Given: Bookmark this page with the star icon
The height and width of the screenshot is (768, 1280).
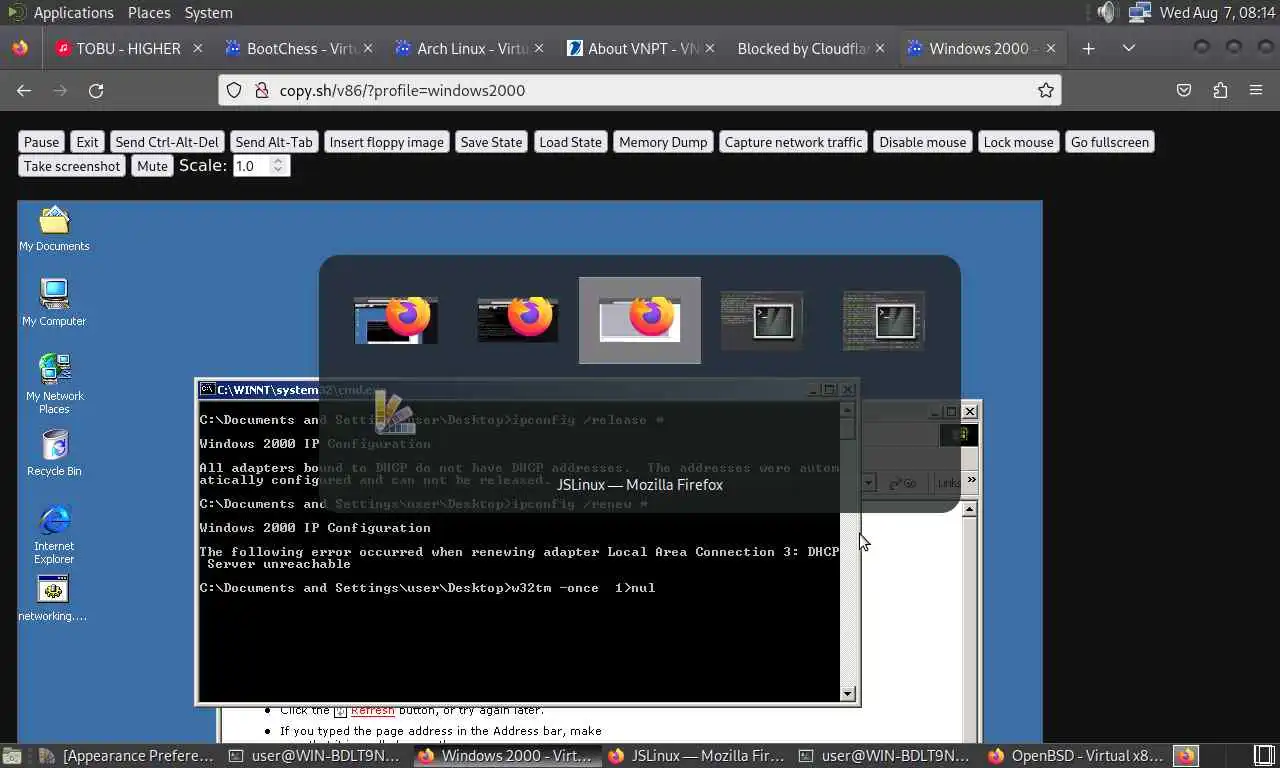Looking at the screenshot, I should click(1046, 90).
